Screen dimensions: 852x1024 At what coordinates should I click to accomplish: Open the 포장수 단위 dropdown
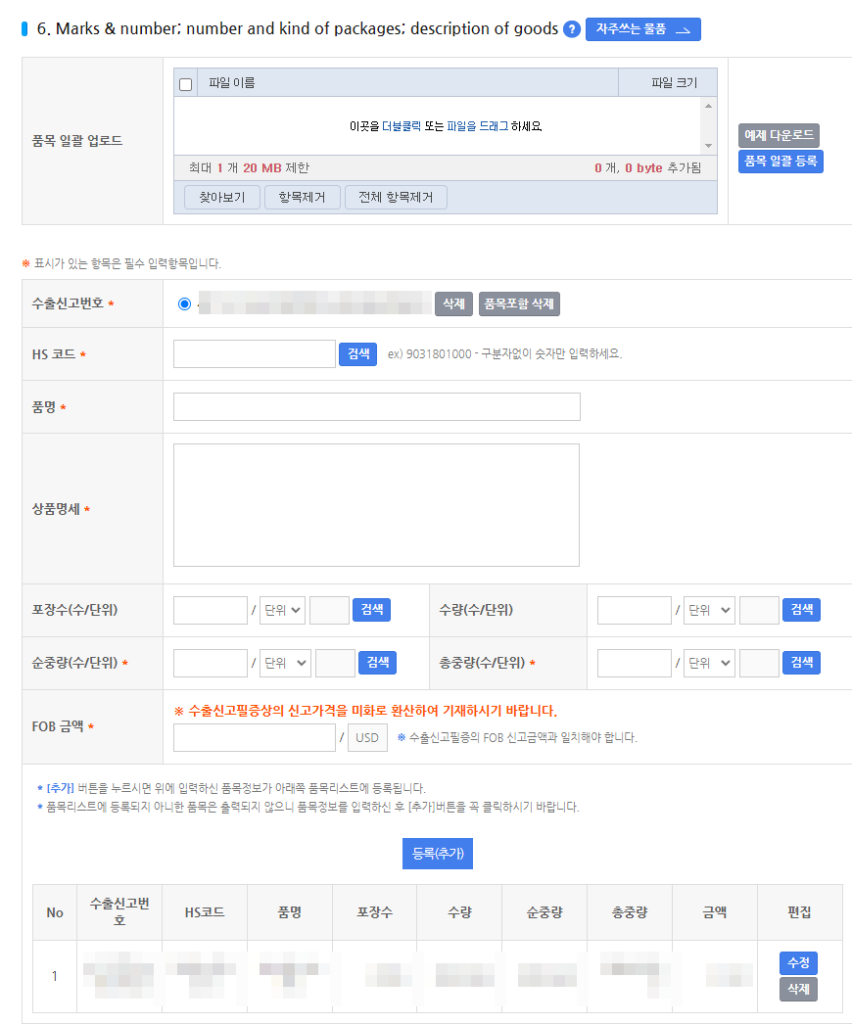[x=283, y=610]
